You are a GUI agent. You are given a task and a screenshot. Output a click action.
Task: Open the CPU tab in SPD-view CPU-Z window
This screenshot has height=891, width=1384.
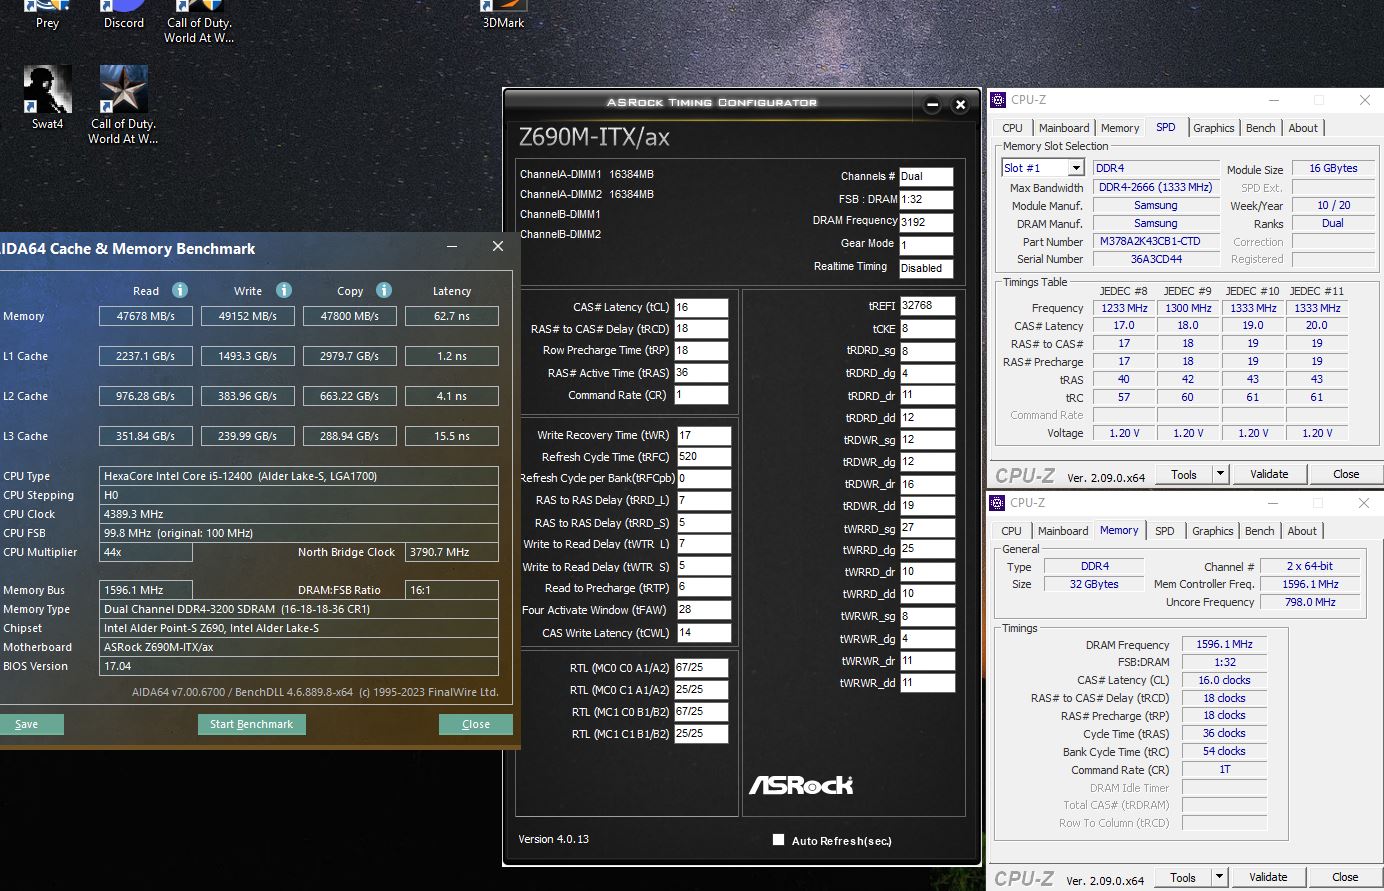click(1013, 128)
